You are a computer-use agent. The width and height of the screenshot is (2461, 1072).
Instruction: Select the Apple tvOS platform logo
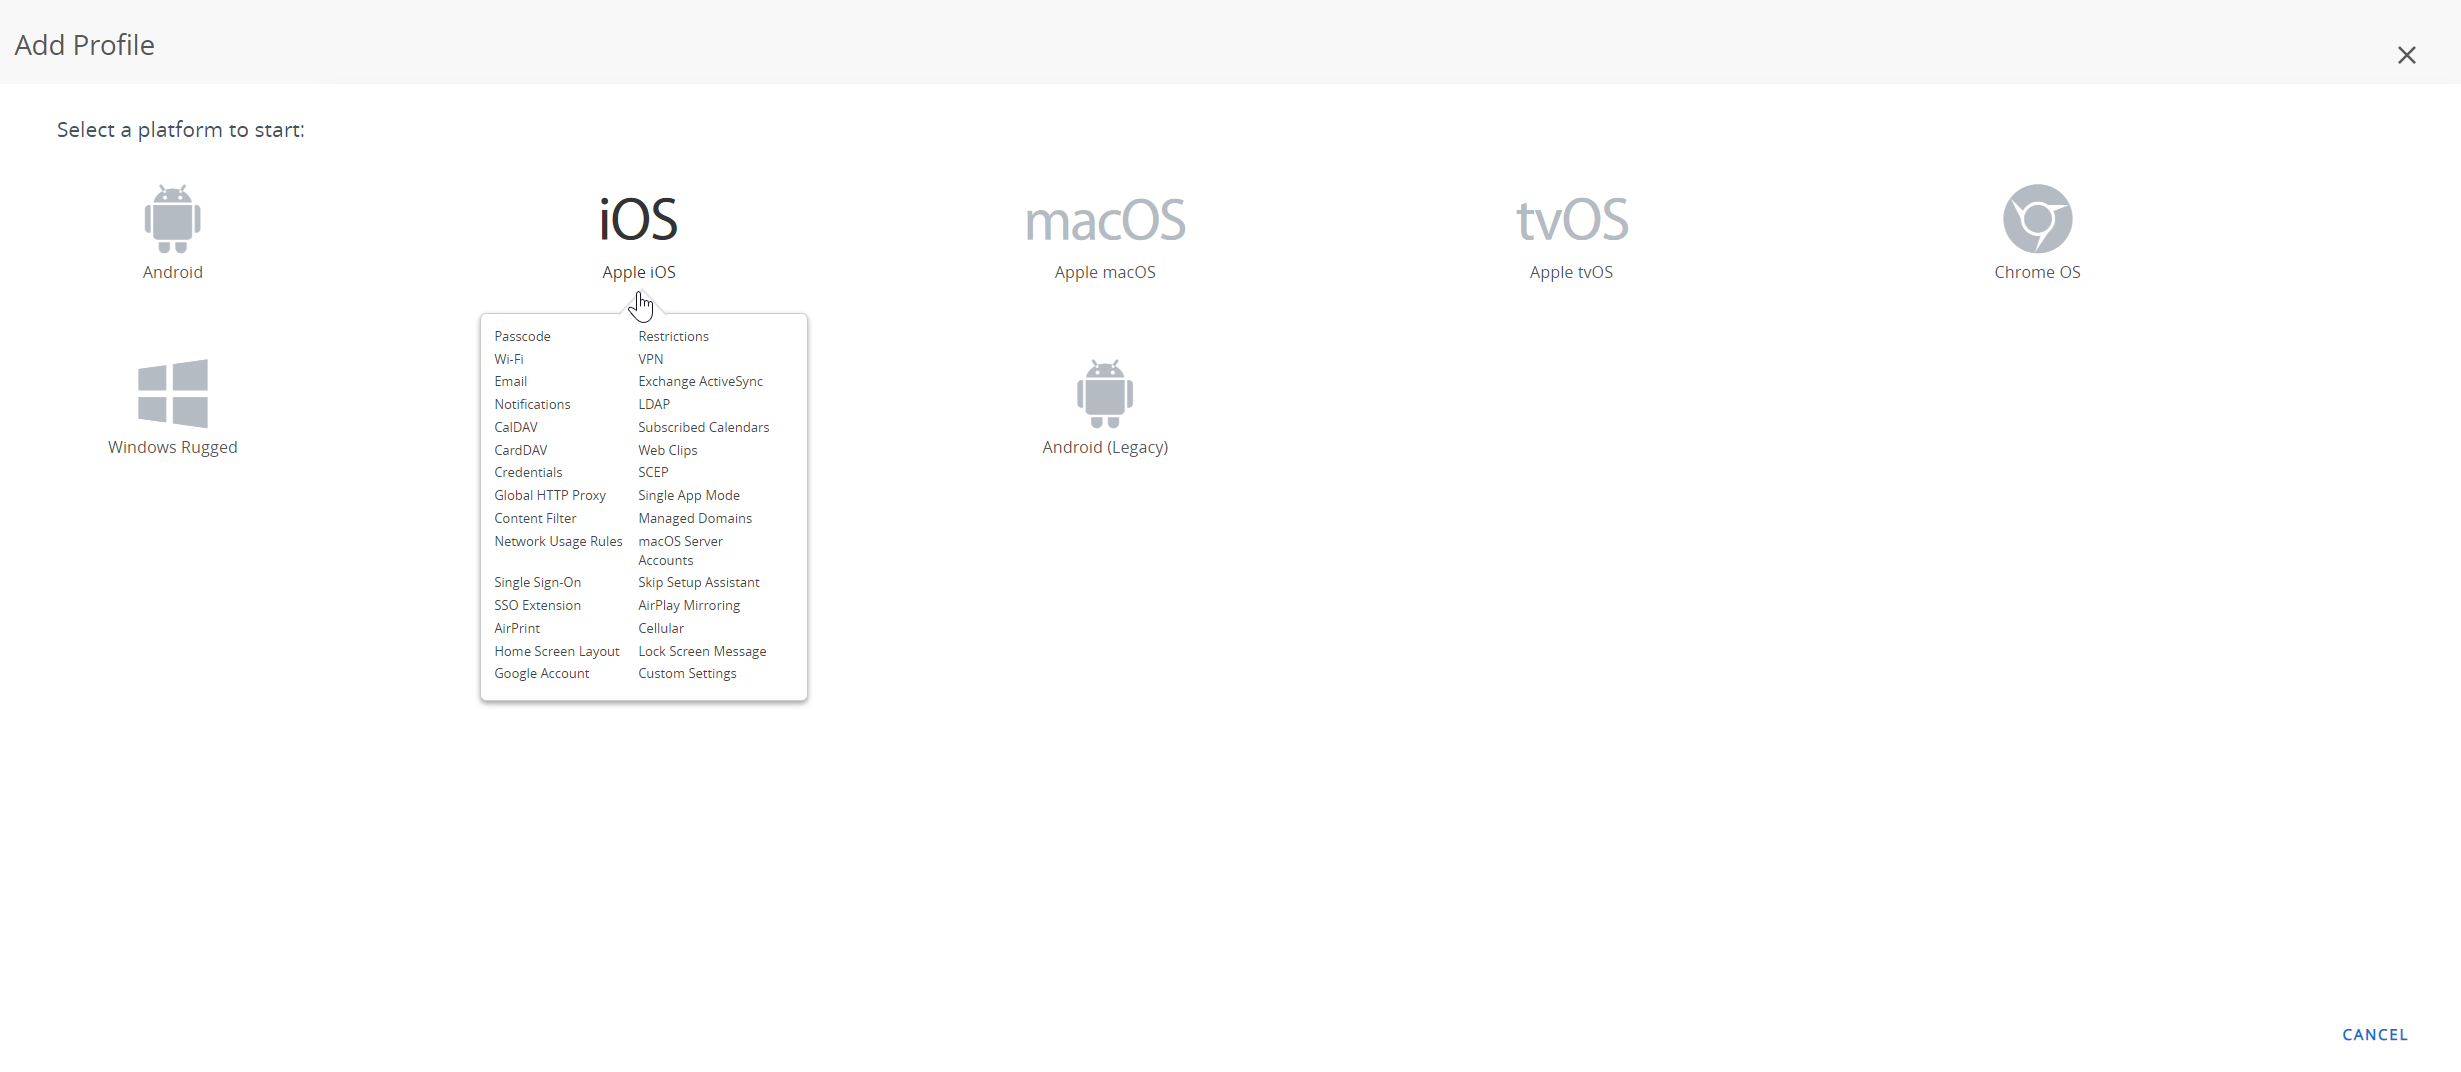[1572, 220]
